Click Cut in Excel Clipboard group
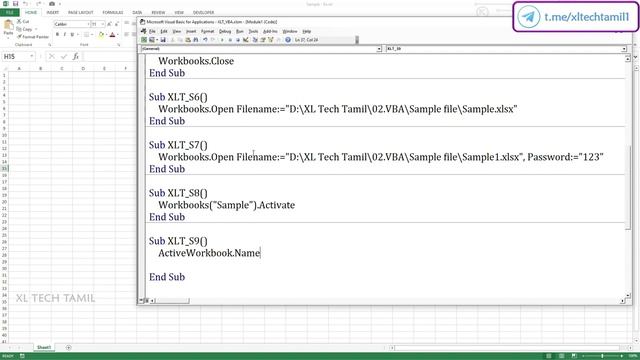Screen dimensions: 640x360 [23, 21]
